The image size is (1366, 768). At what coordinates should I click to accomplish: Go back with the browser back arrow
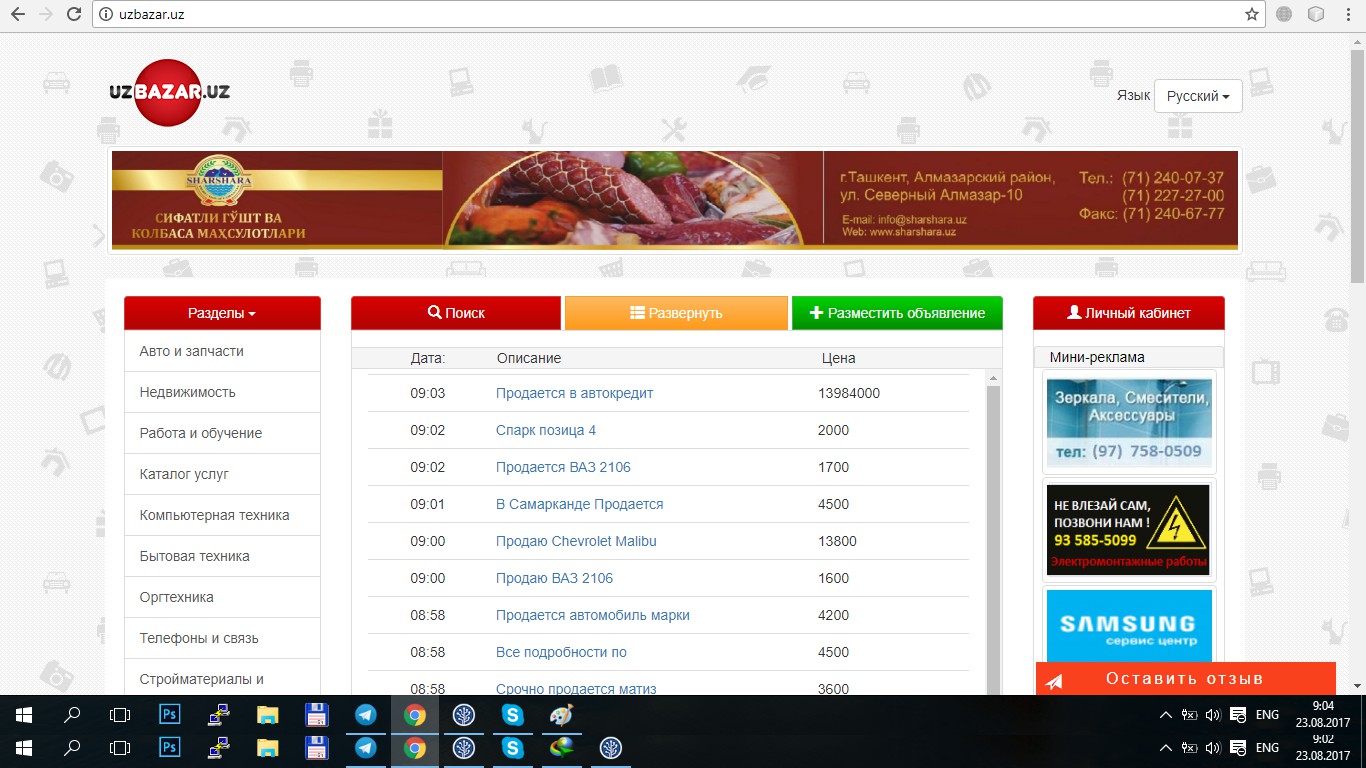(x=17, y=15)
